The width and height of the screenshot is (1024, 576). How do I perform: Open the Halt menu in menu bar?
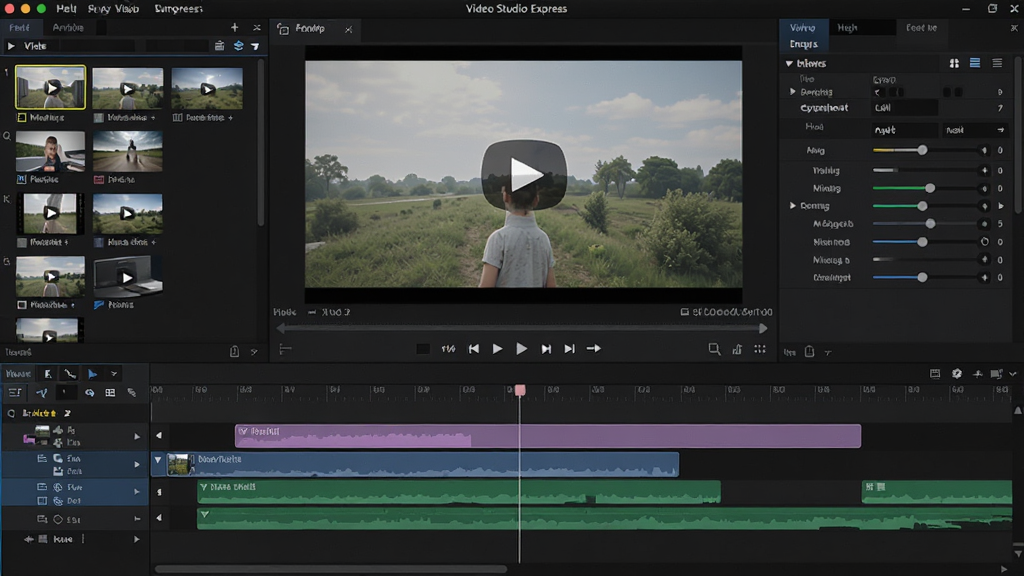[65, 8]
